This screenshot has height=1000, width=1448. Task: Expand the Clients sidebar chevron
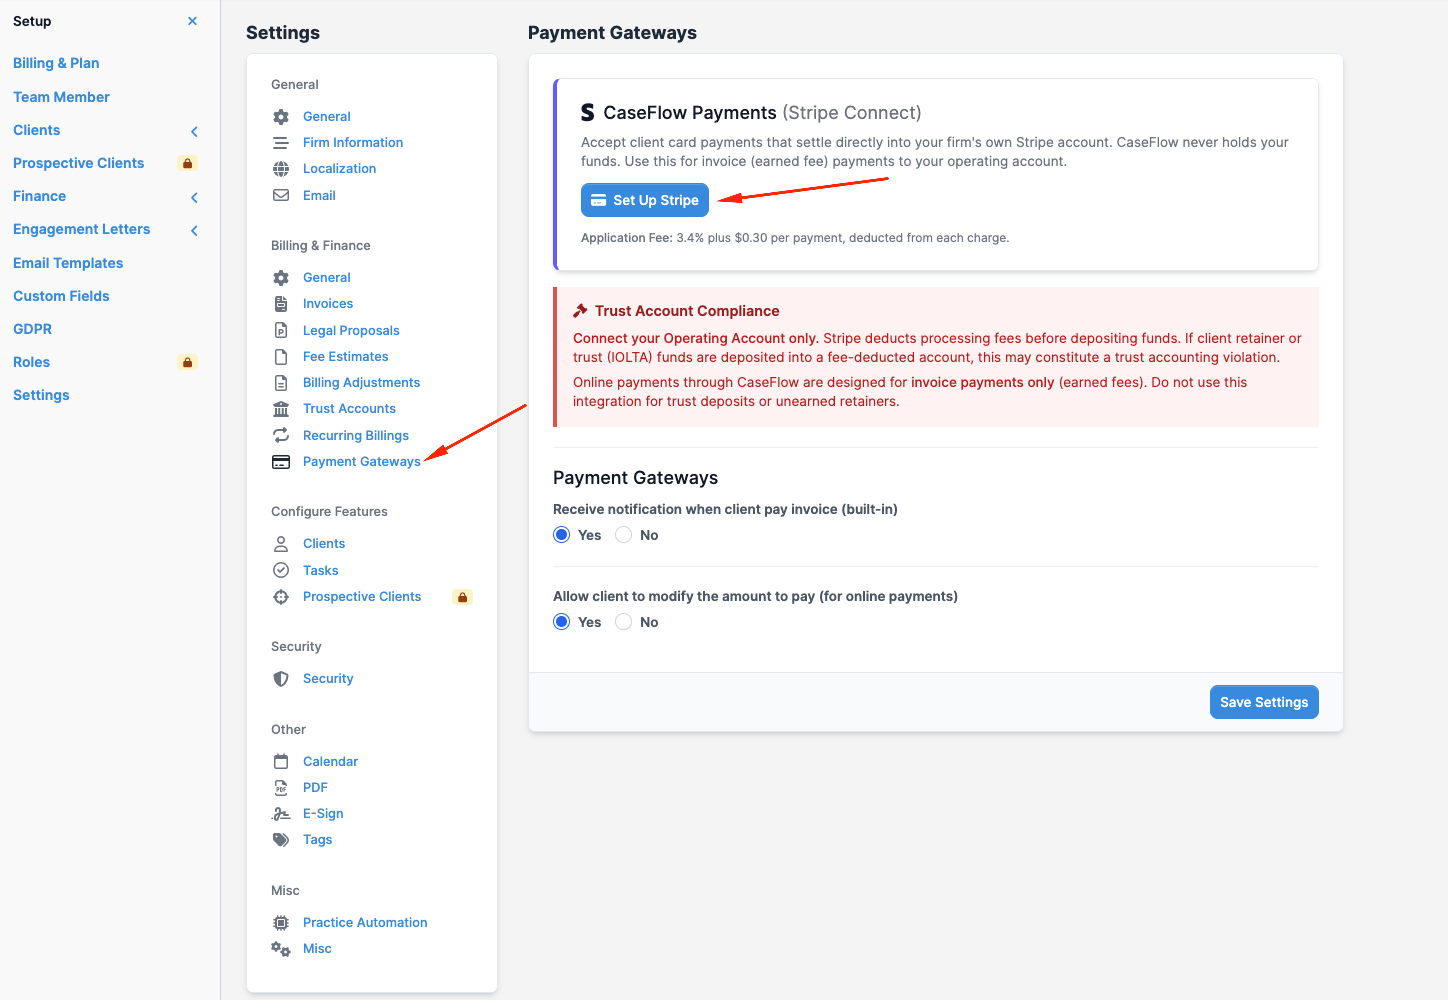[x=194, y=131]
